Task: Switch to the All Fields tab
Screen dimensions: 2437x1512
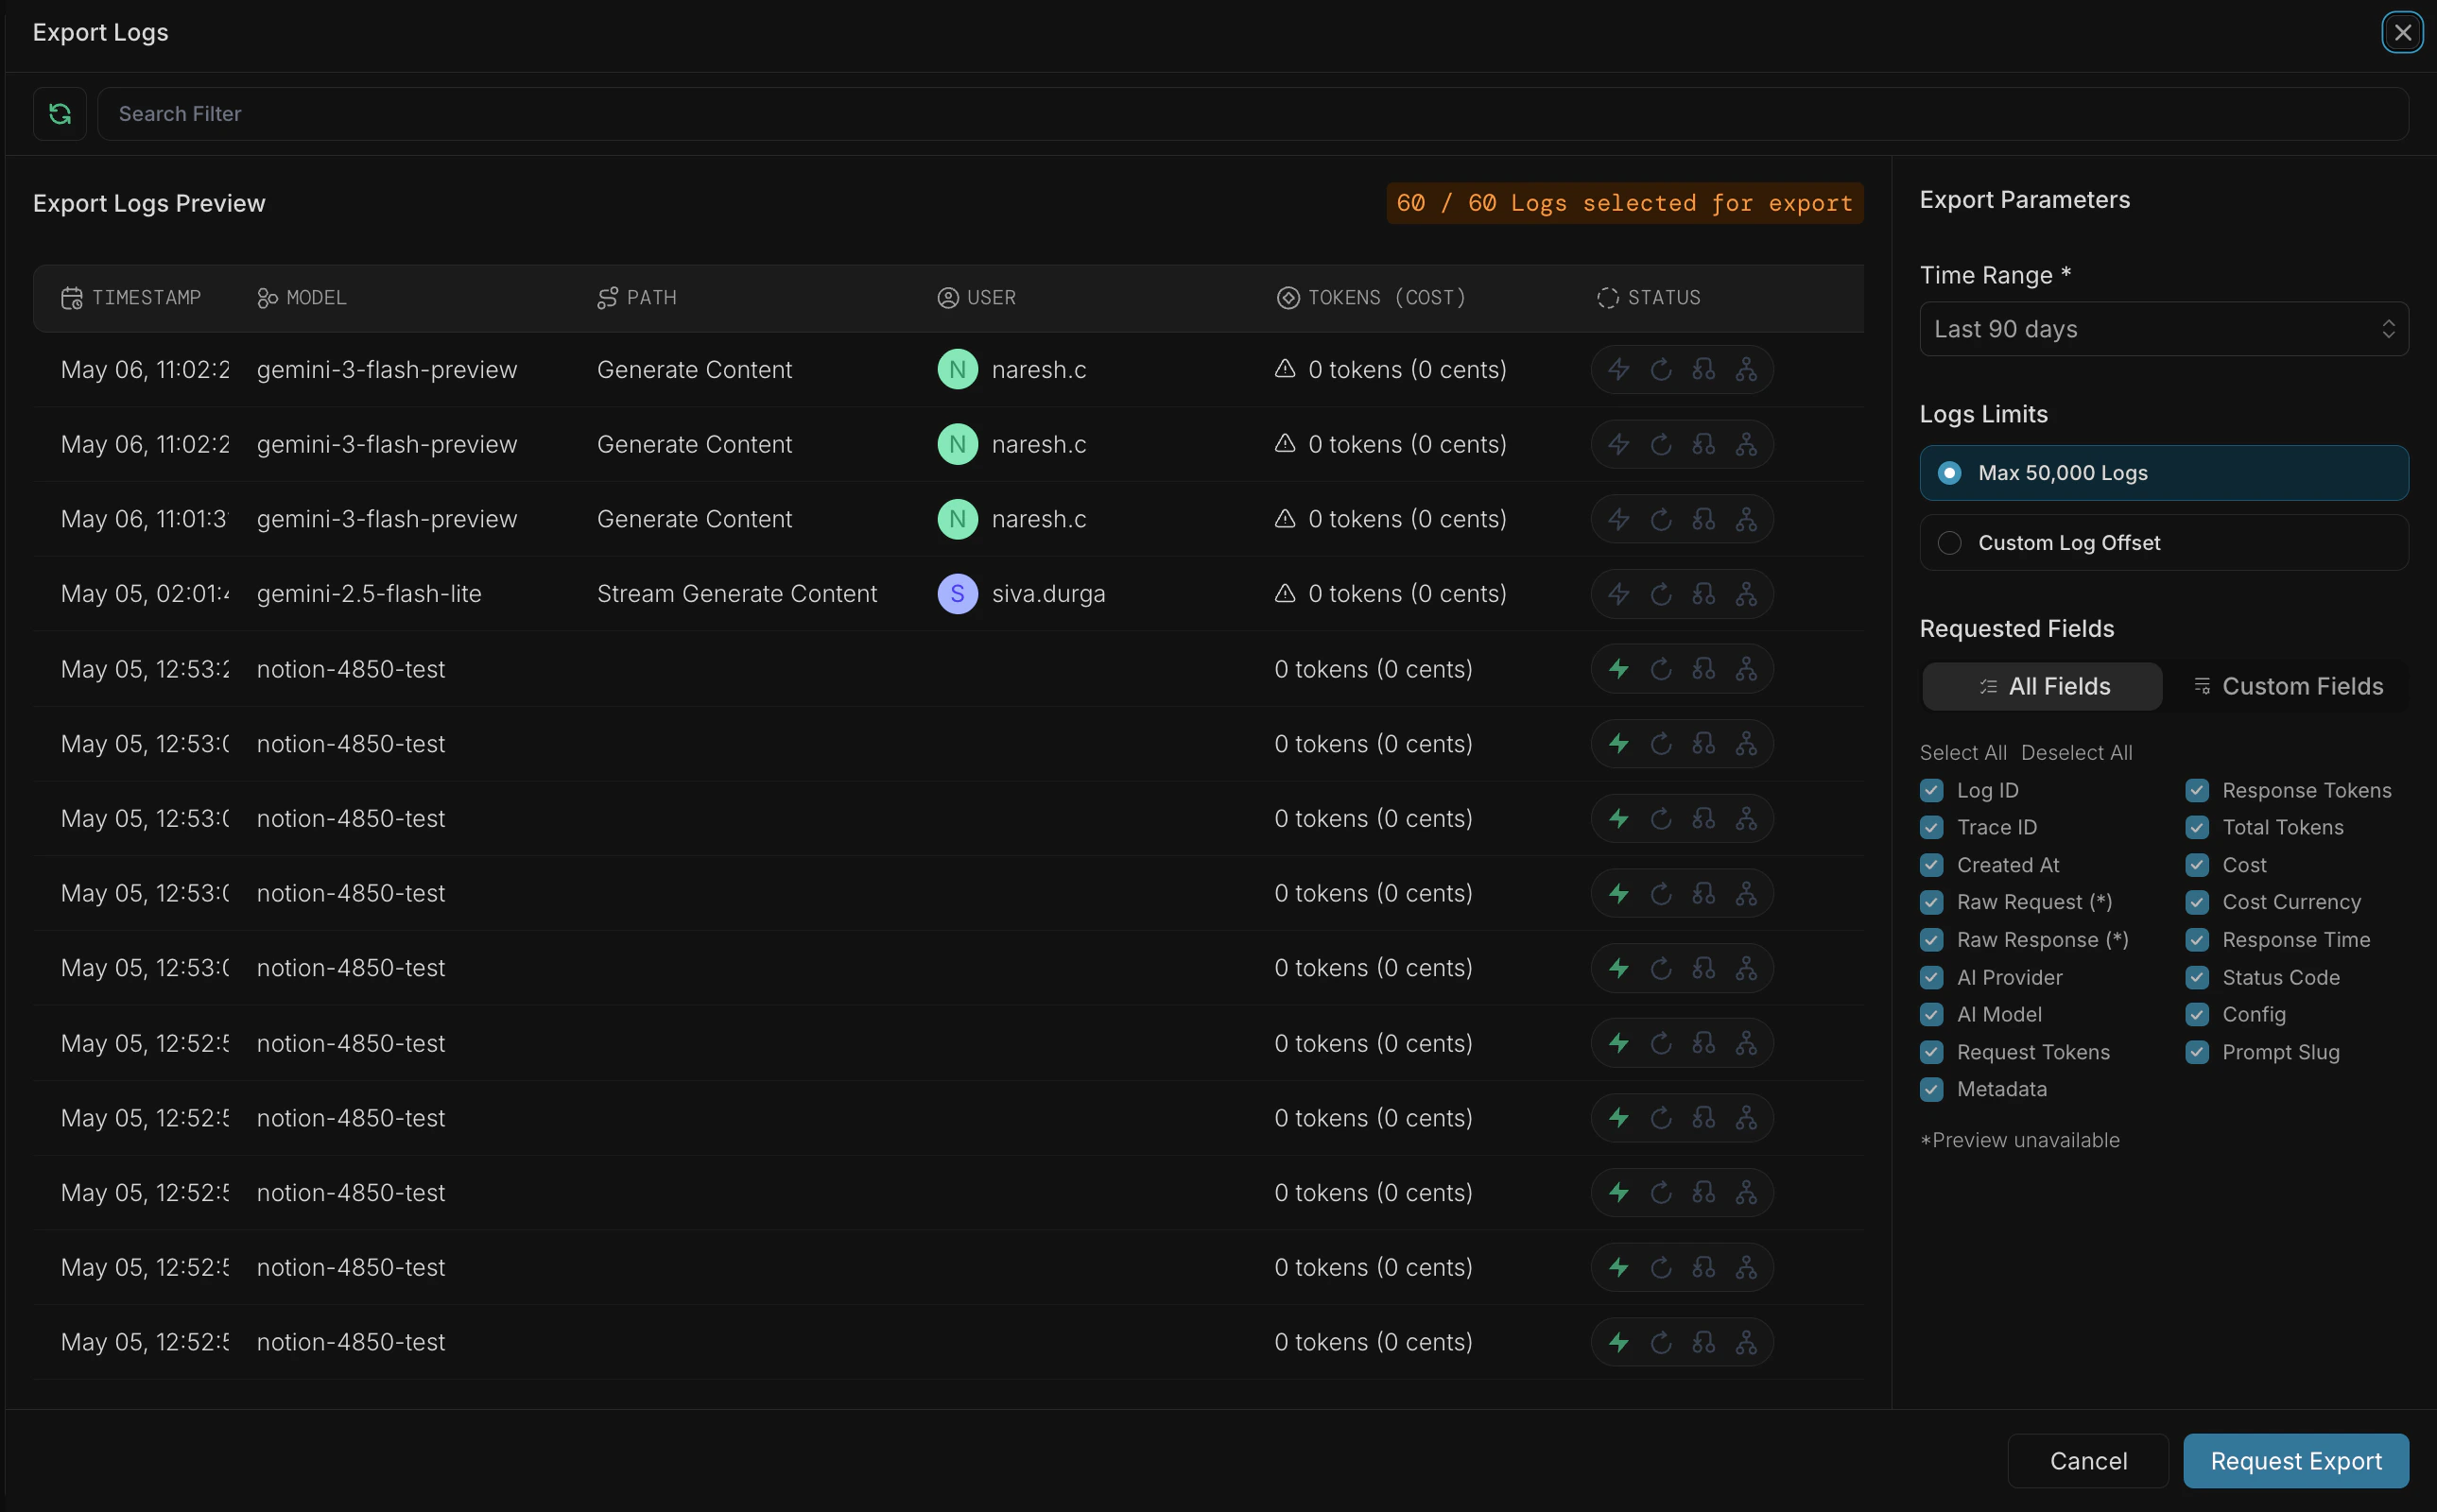Action: tap(2043, 687)
